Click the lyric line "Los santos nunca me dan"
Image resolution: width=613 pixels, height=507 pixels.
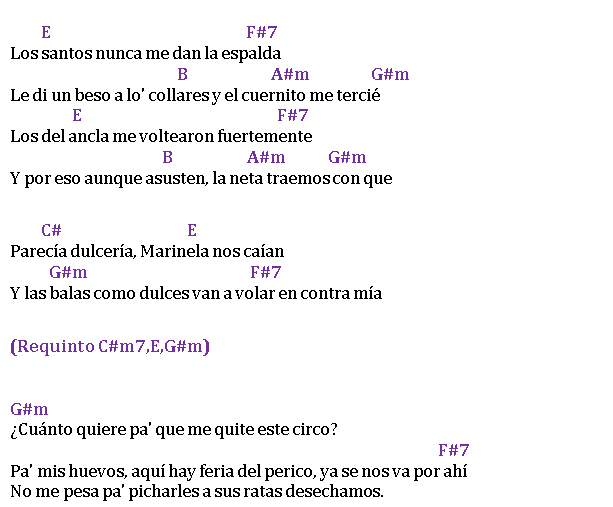pos(145,54)
